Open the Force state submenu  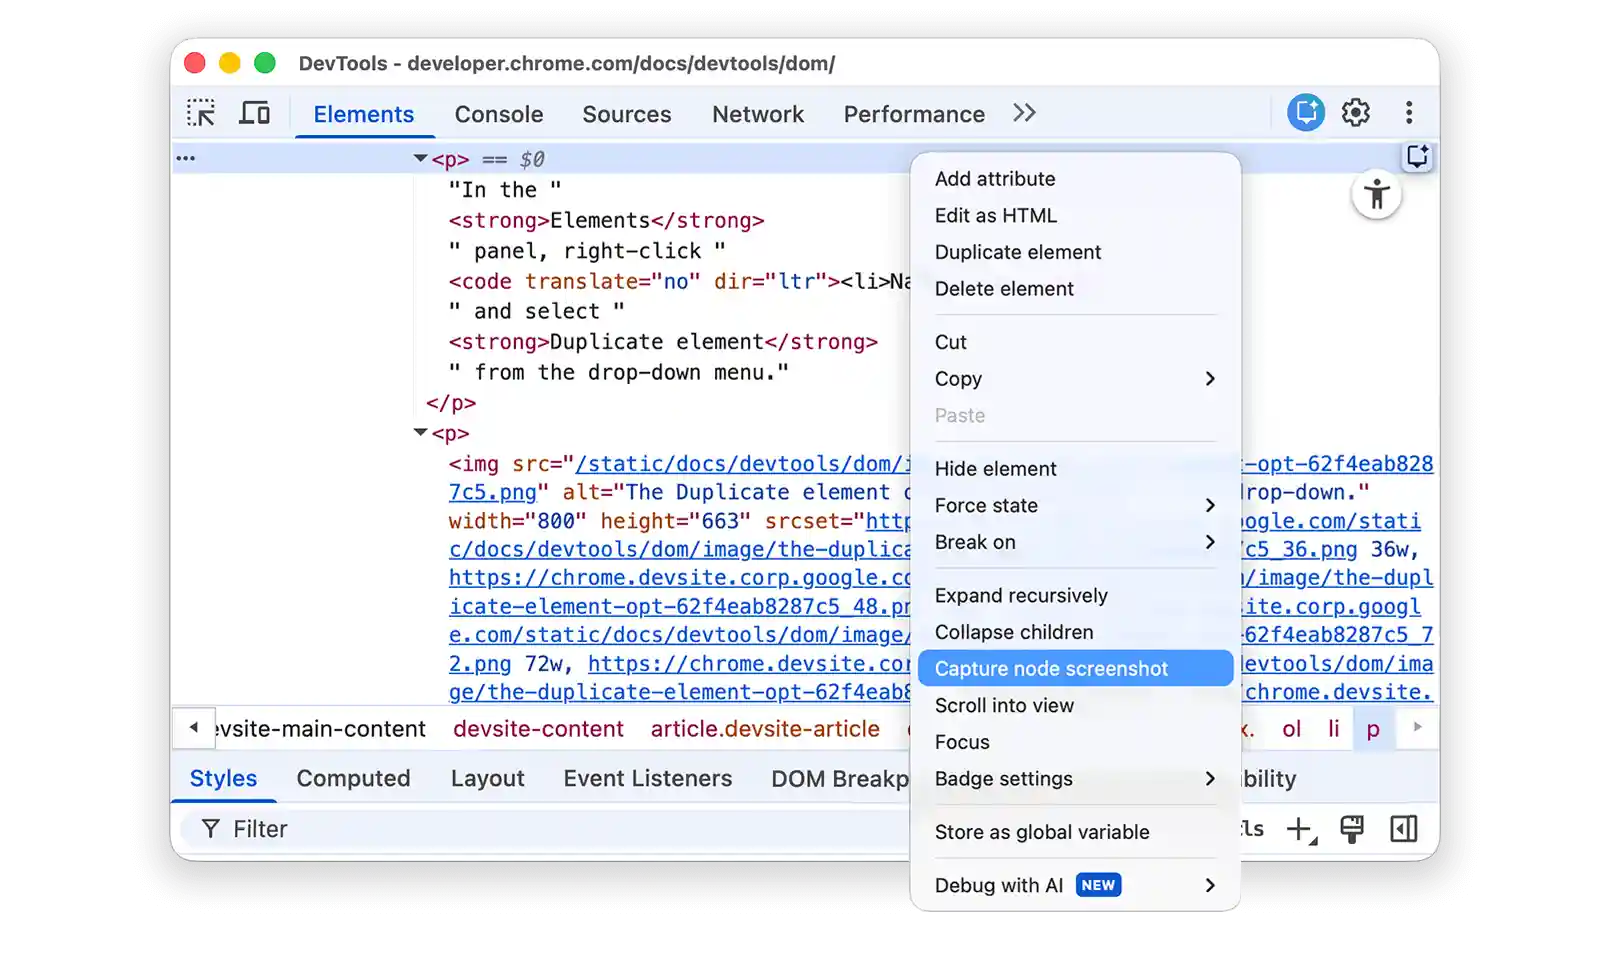pyautogui.click(x=1075, y=505)
